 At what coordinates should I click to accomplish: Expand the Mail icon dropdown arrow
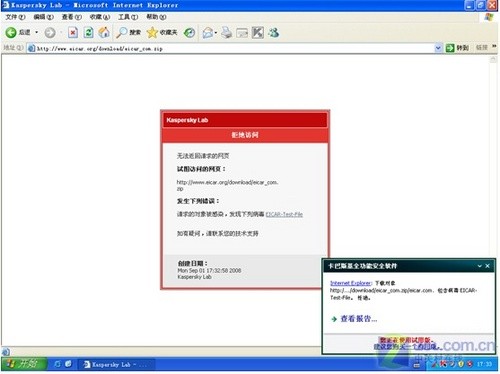tap(216, 33)
